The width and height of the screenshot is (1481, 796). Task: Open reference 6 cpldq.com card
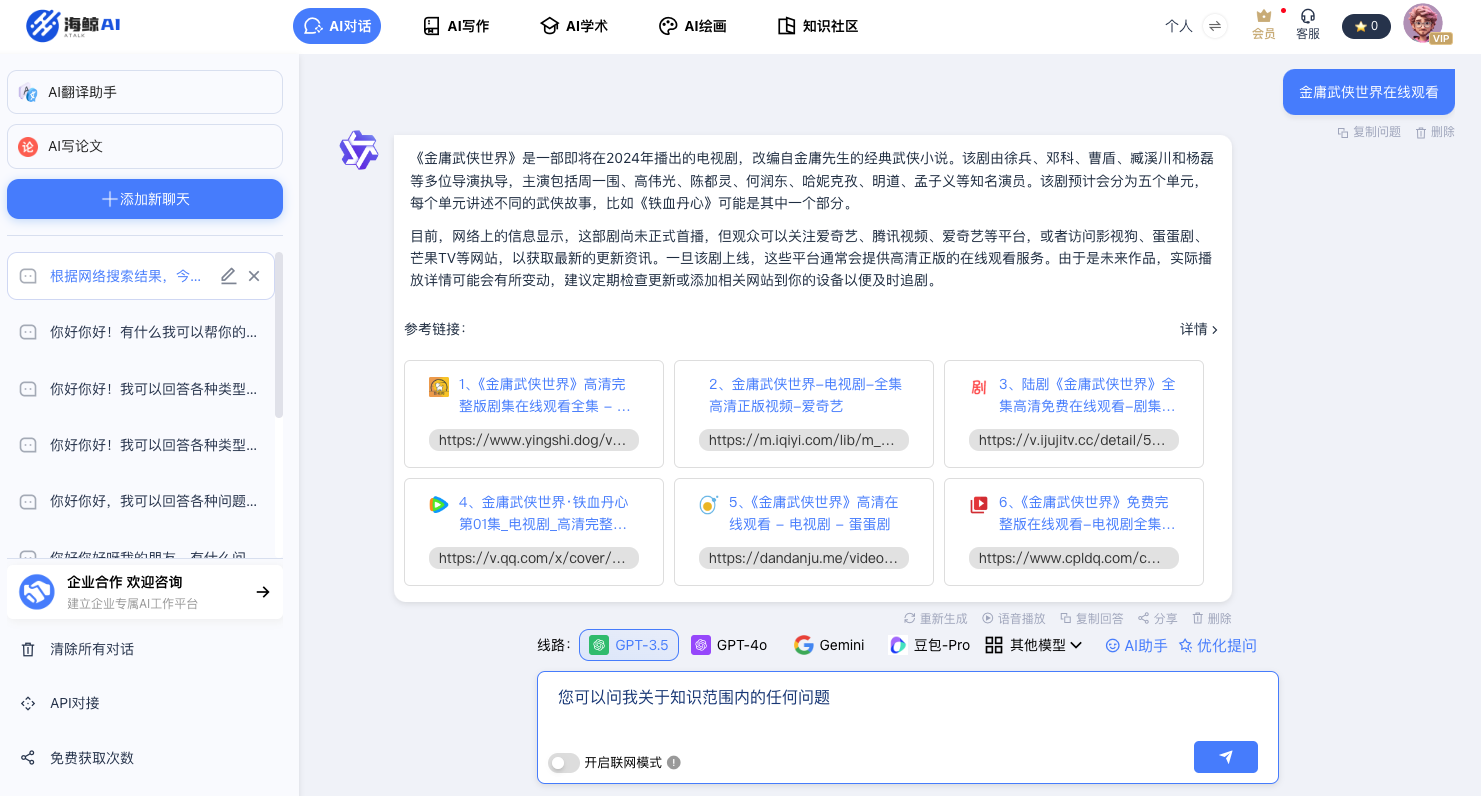tap(1074, 532)
